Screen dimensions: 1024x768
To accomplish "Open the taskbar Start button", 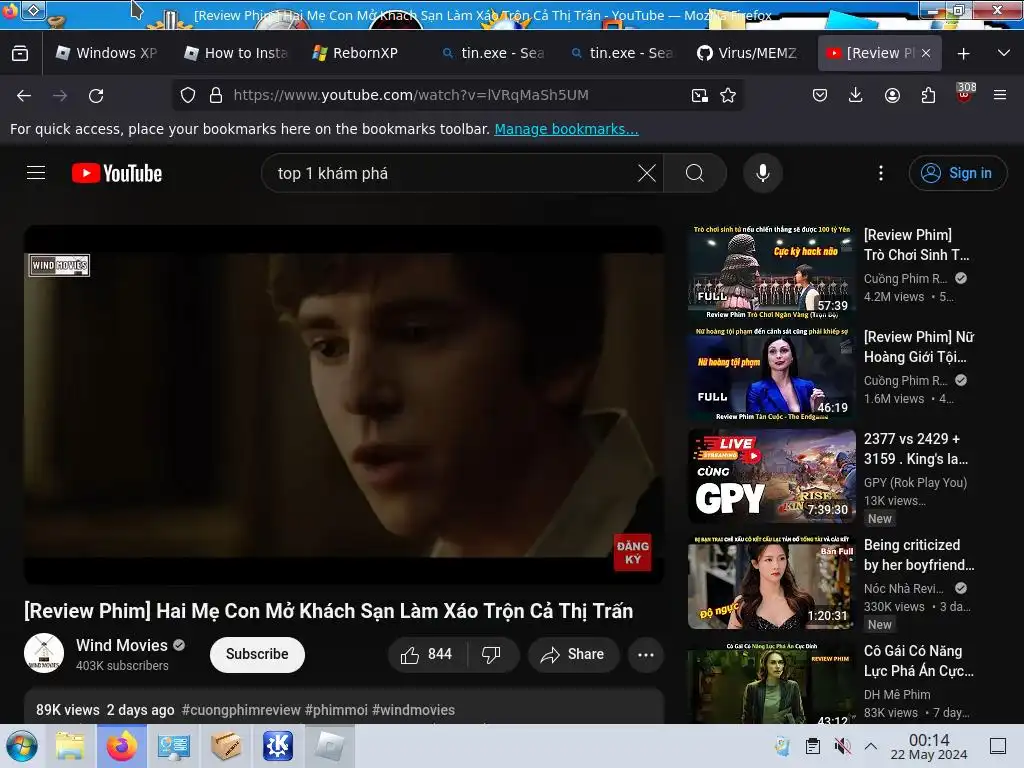I will 22,746.
